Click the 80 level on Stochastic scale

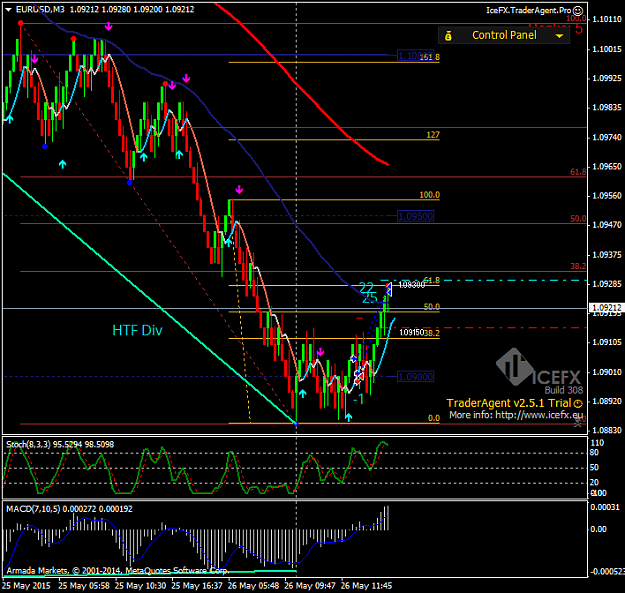click(594, 452)
